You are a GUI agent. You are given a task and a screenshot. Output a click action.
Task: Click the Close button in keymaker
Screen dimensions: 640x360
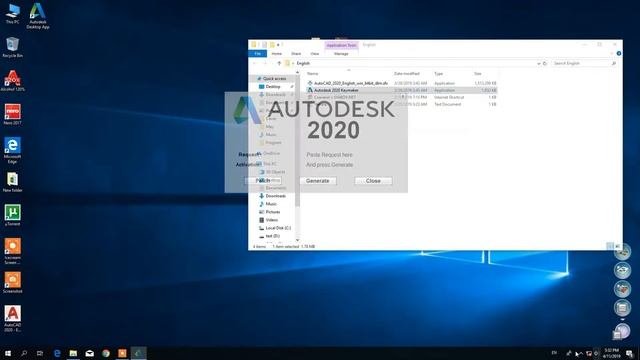[373, 180]
